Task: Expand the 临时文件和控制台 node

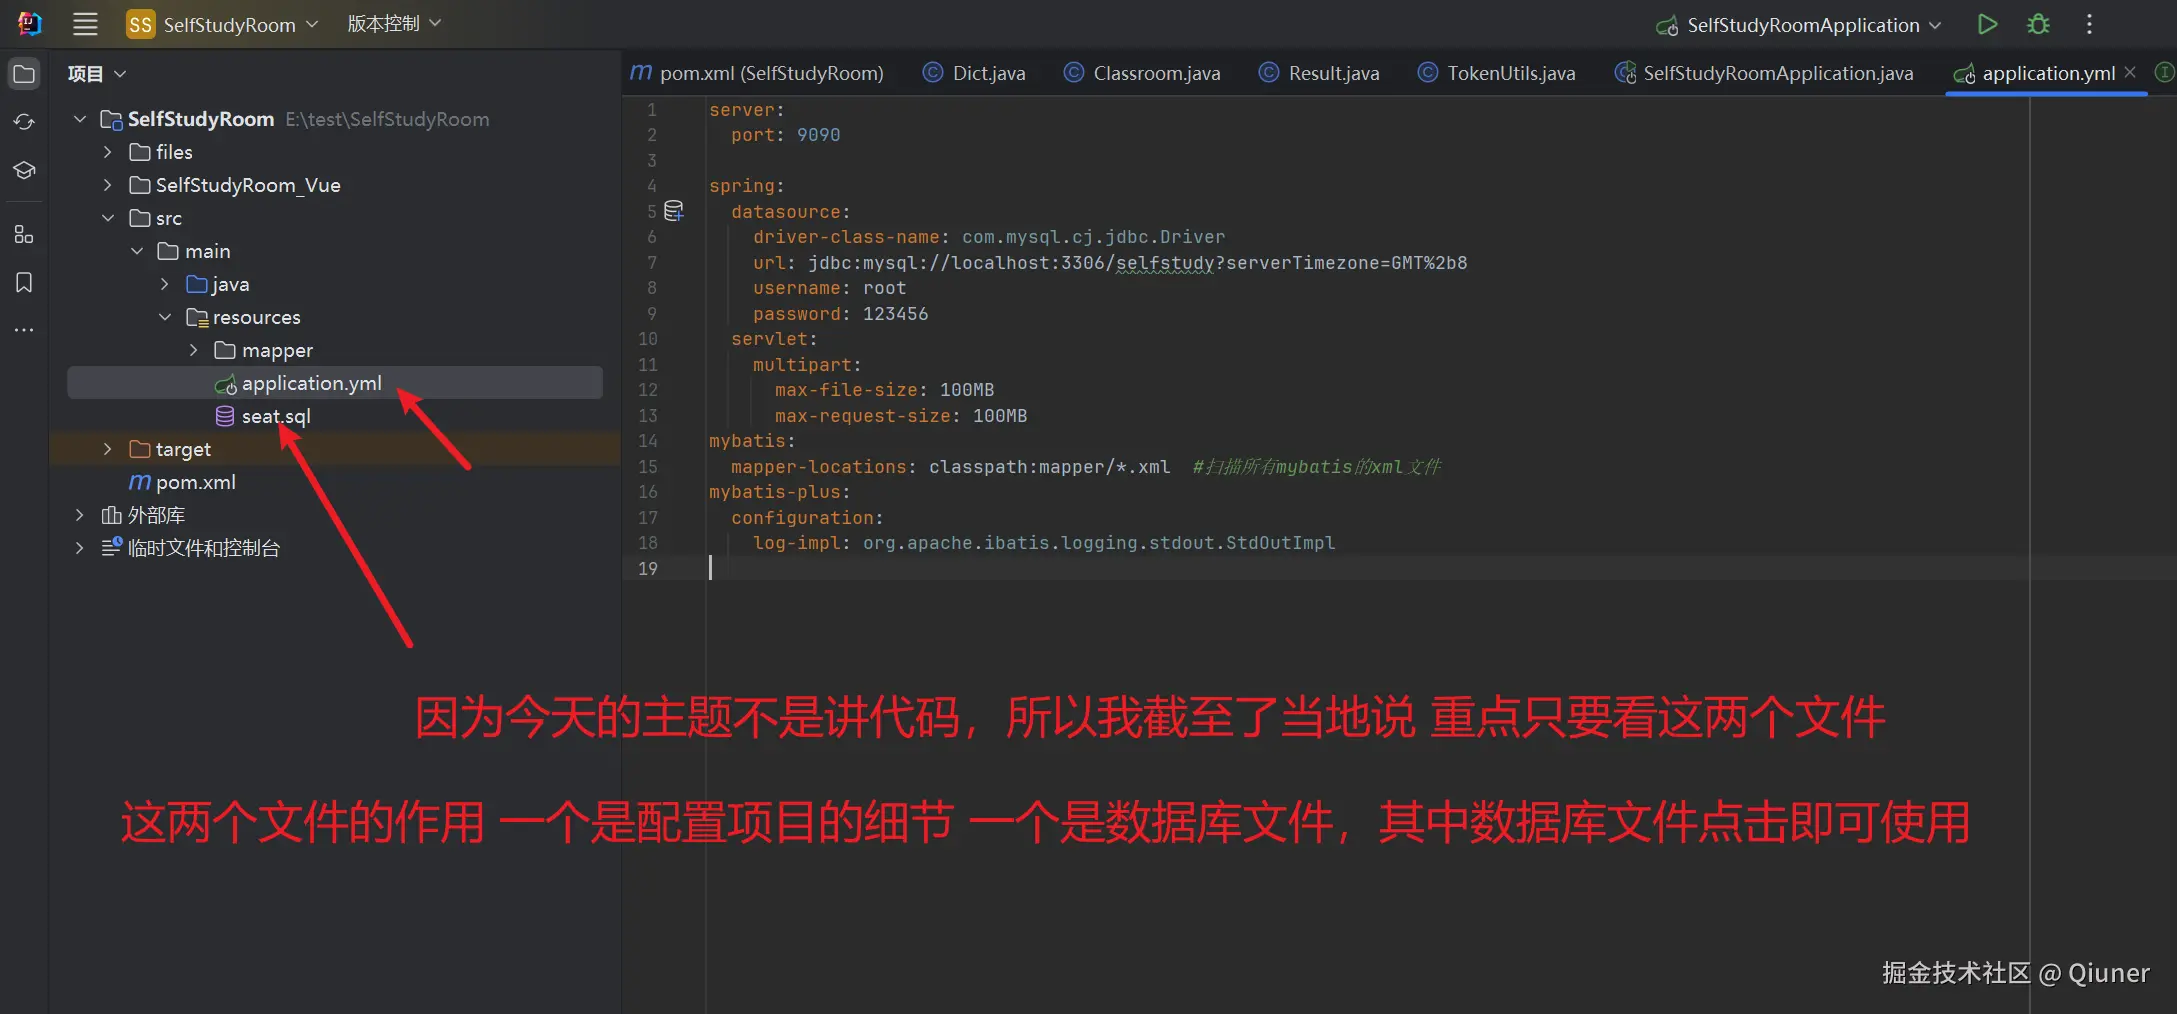Action: click(x=80, y=548)
